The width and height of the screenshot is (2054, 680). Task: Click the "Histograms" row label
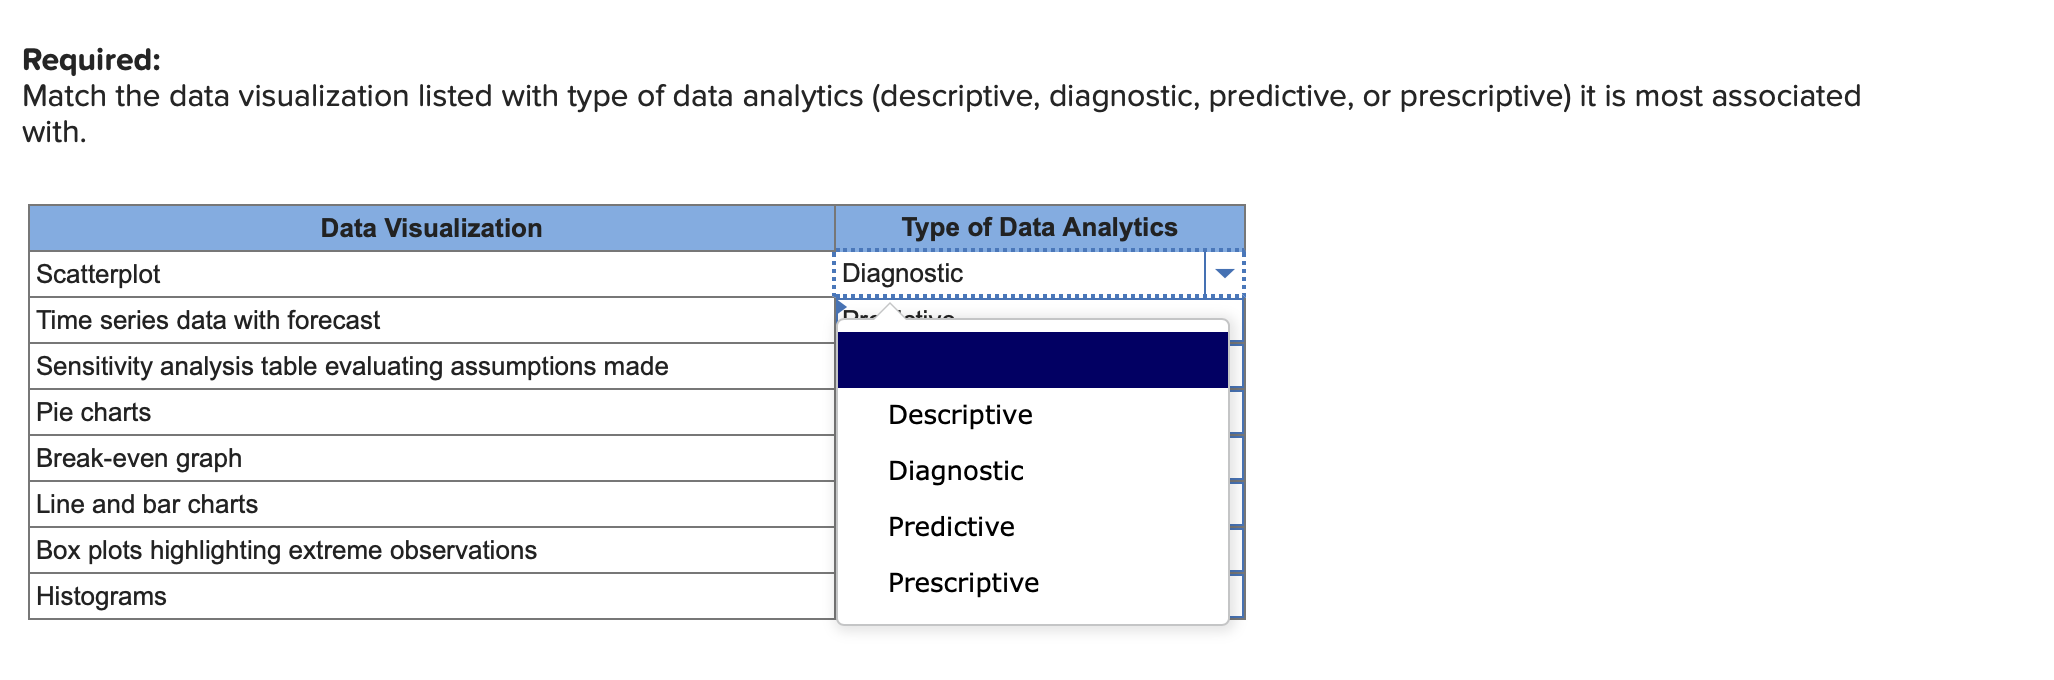(x=101, y=595)
